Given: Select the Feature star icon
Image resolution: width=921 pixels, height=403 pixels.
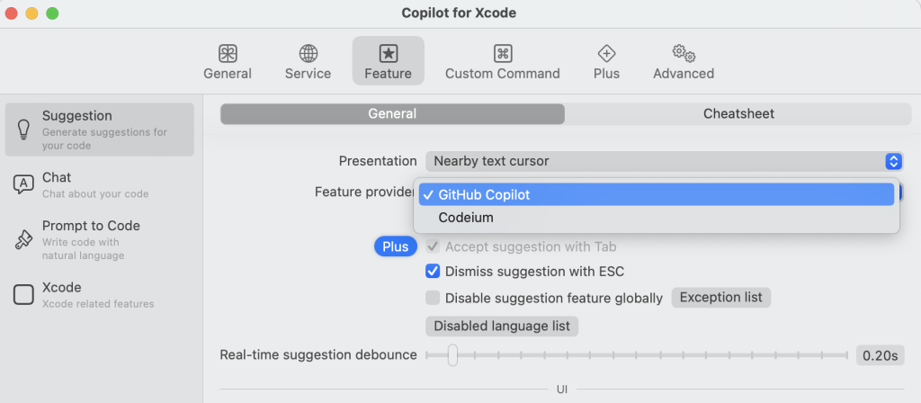Looking at the screenshot, I should tap(388, 54).
